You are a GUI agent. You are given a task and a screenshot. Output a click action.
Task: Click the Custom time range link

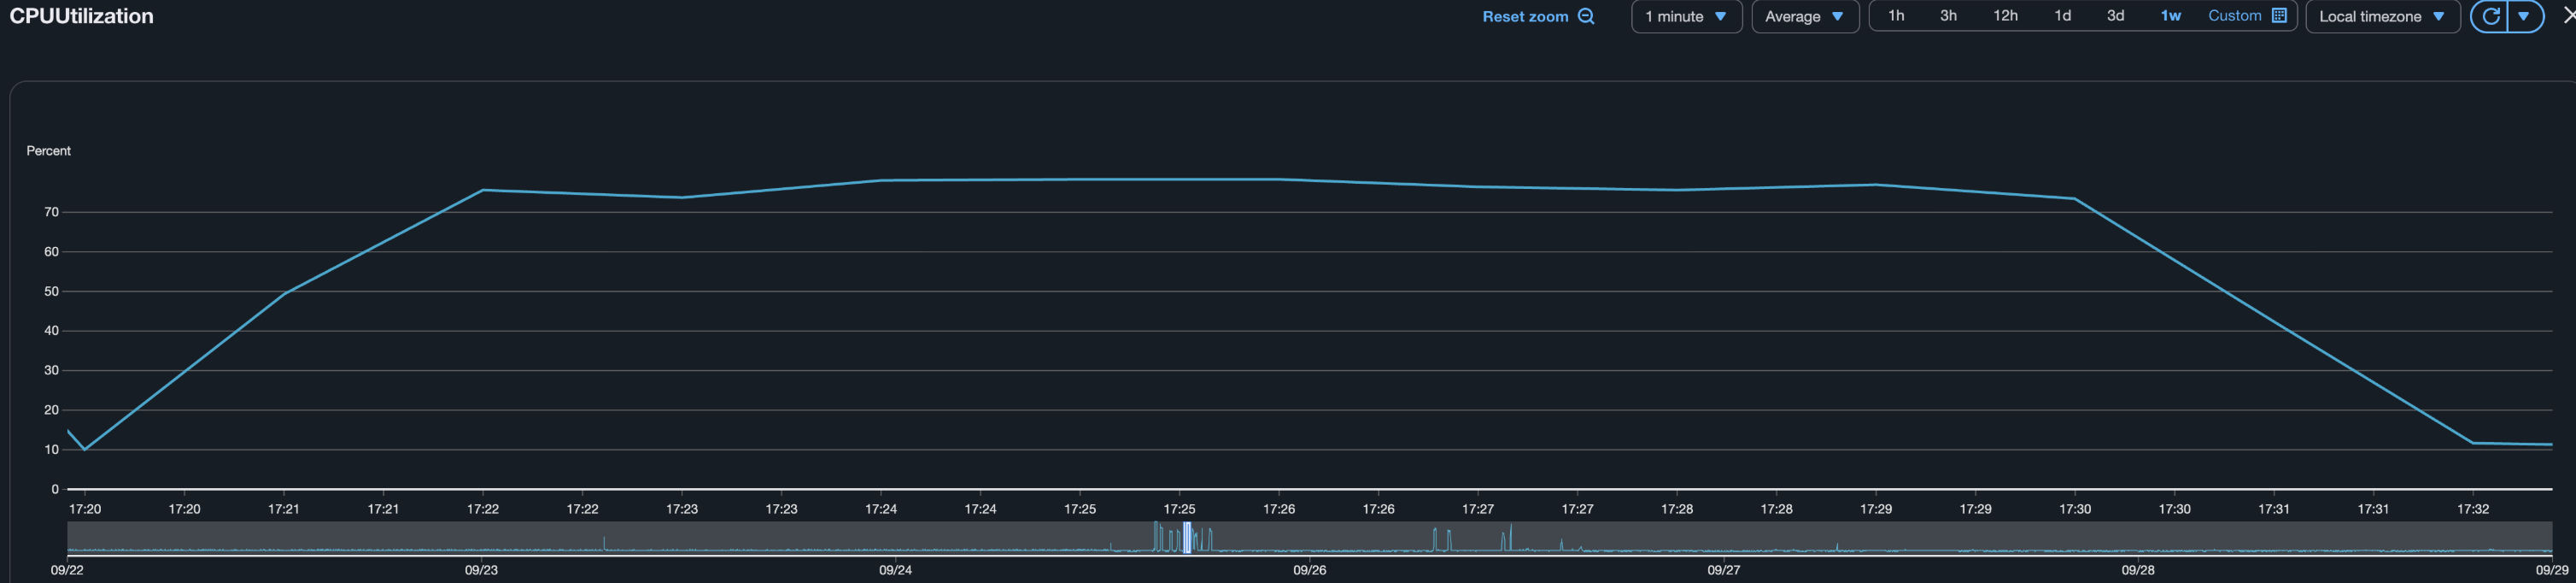[x=2234, y=16]
